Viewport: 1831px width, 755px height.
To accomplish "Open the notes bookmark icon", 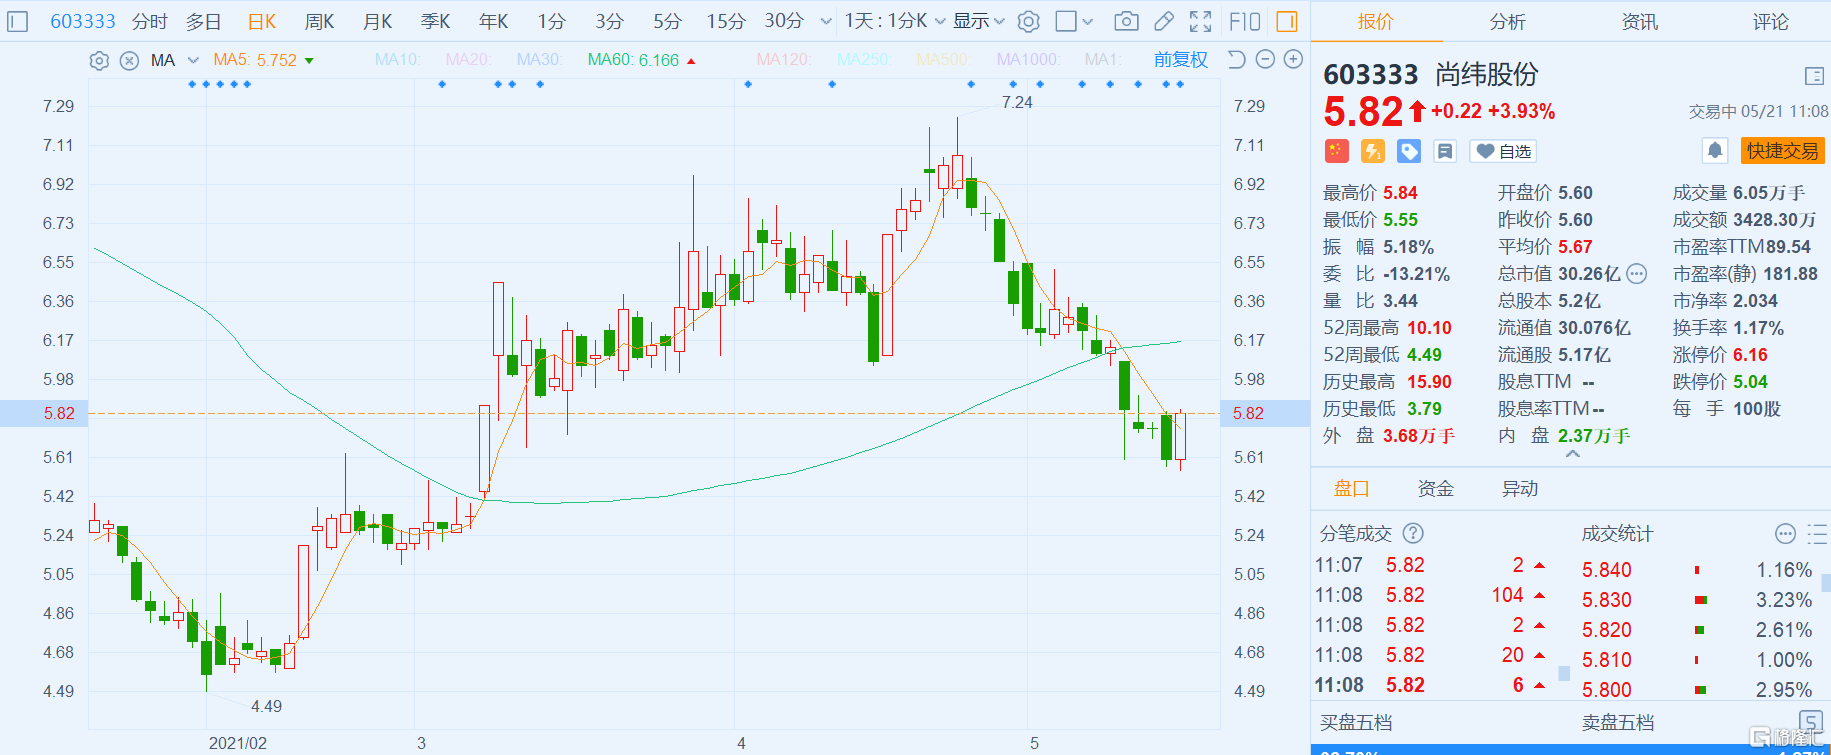I will click(x=1445, y=151).
